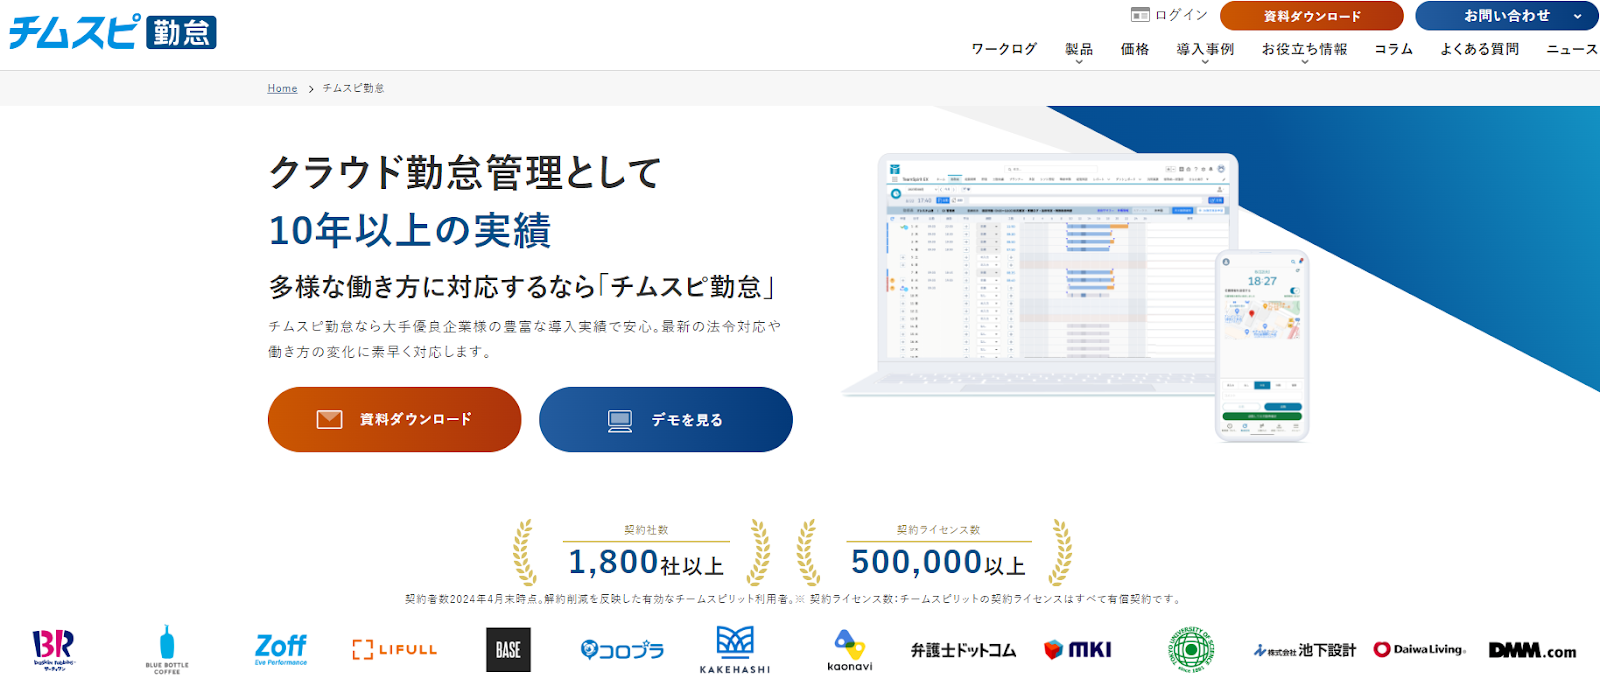Click the monitor icon on デモを見る button
Screen dimensions: 1600x686
tap(620, 421)
